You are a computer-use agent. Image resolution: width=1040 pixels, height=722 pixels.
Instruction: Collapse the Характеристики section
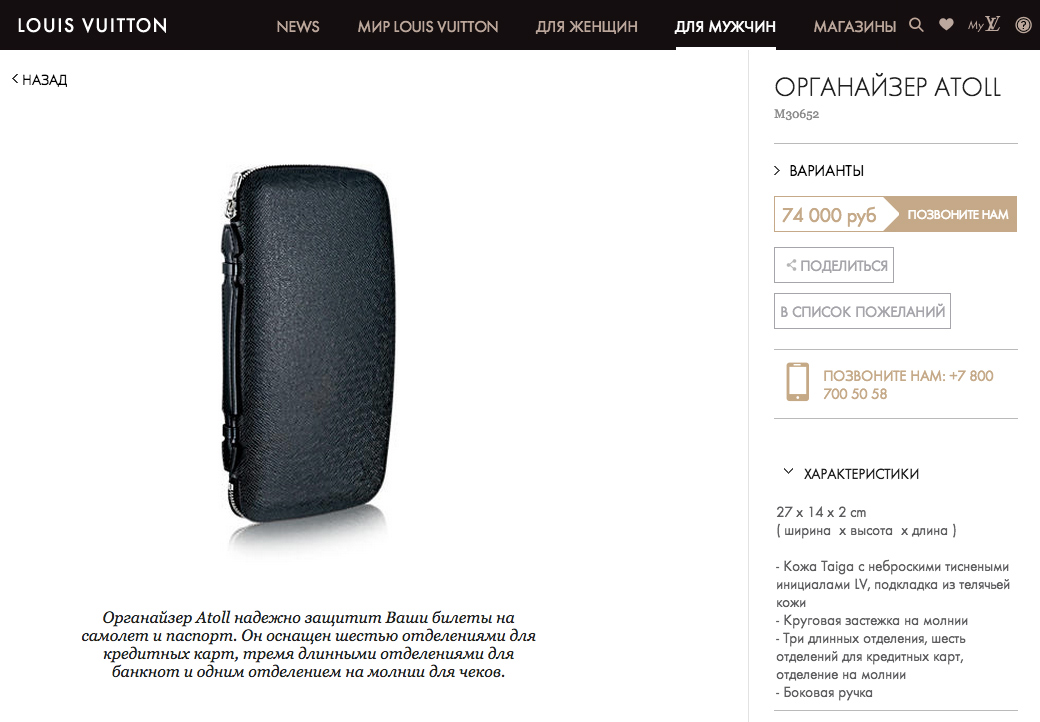(x=853, y=473)
